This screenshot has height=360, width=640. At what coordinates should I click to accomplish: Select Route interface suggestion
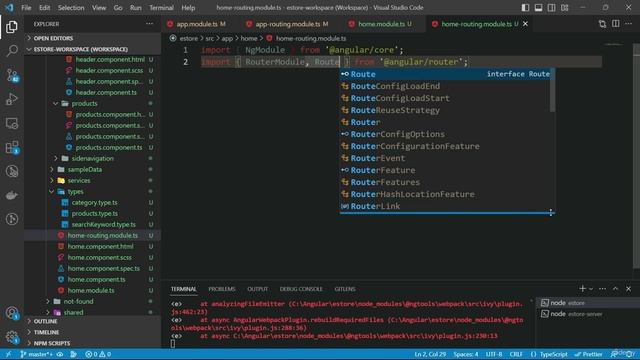[445, 74]
